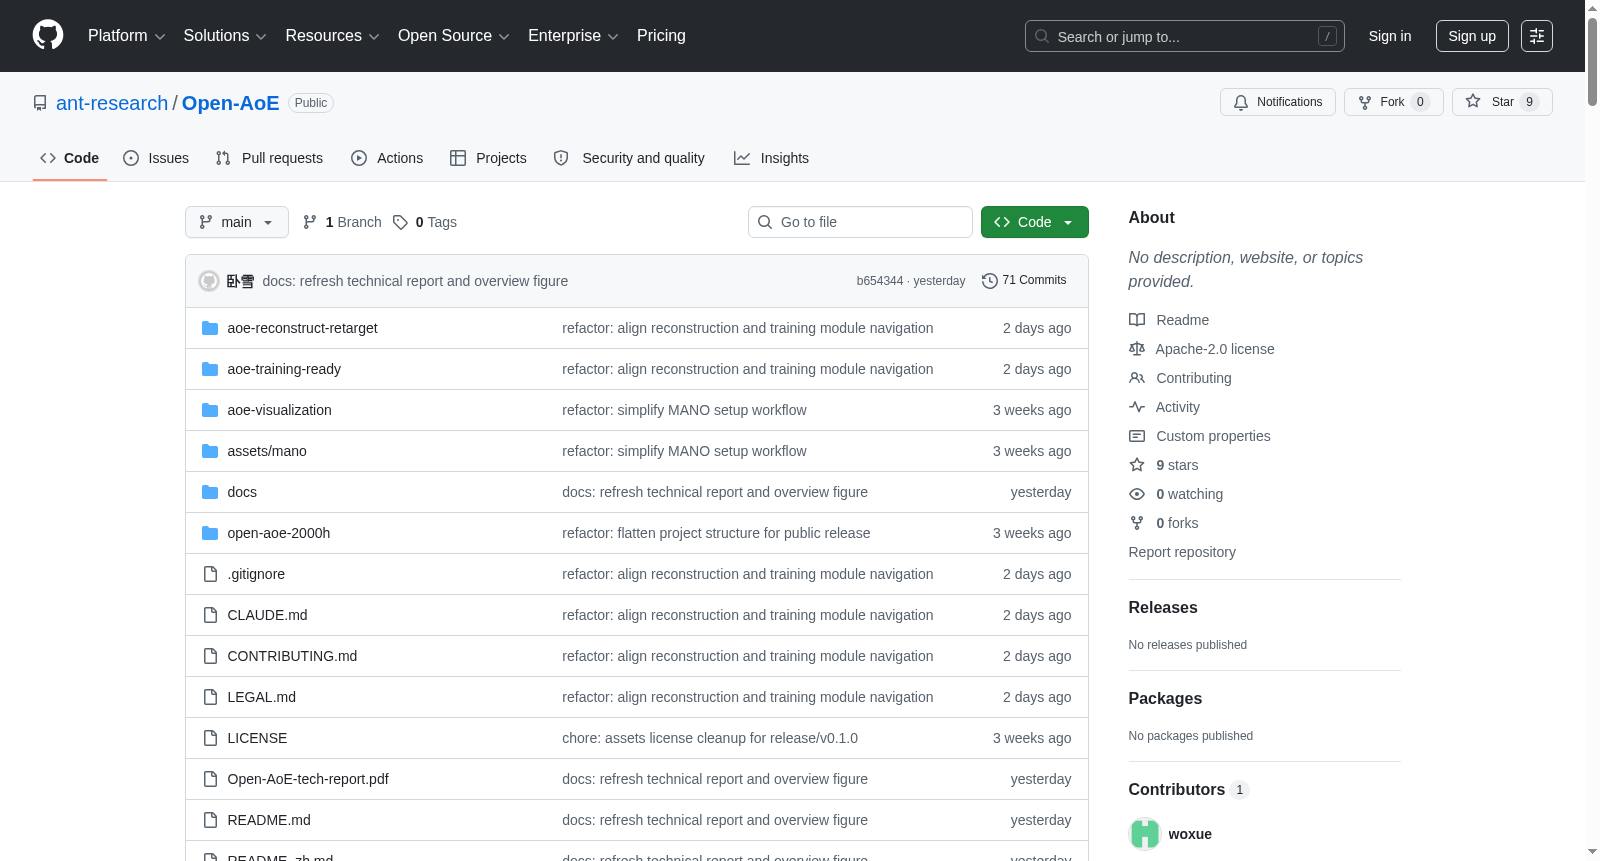Screen dimensions: 1600x861
Task: Click the author avatar on the latest commit
Action: point(209,281)
